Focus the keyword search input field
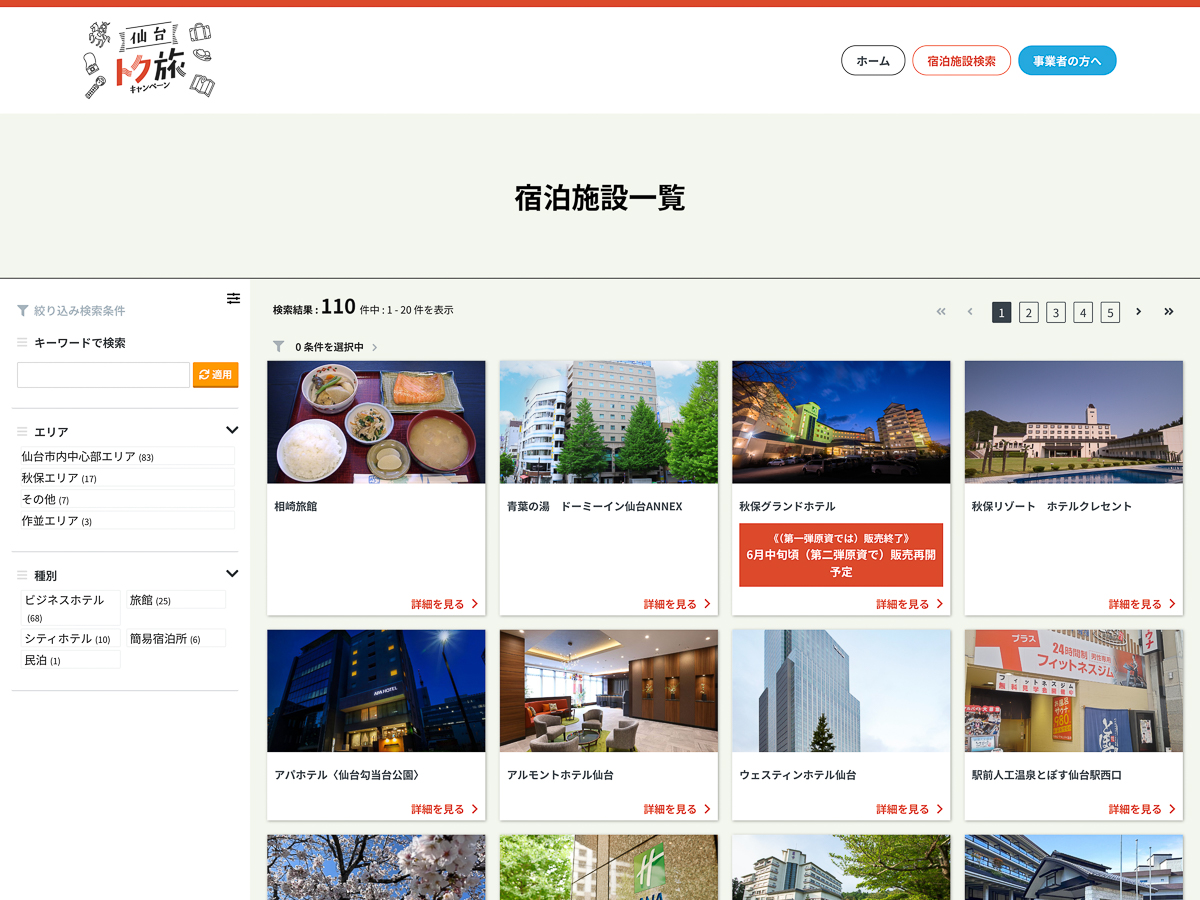The width and height of the screenshot is (1200, 900). 103,375
